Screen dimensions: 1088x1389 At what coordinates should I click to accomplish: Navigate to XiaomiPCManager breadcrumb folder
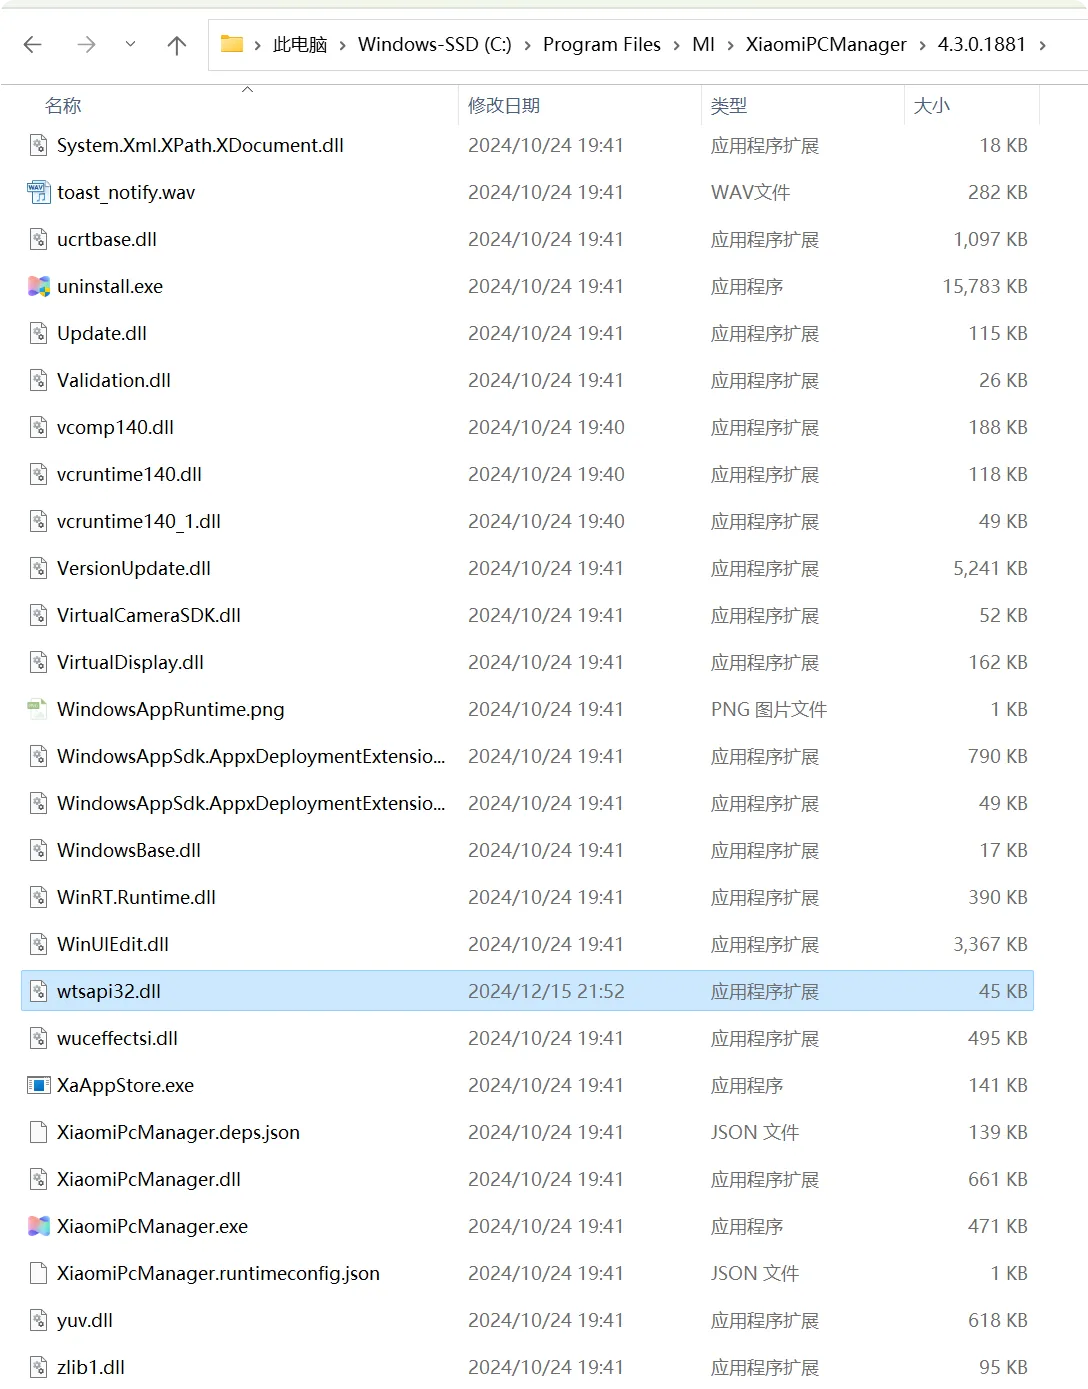tap(826, 45)
